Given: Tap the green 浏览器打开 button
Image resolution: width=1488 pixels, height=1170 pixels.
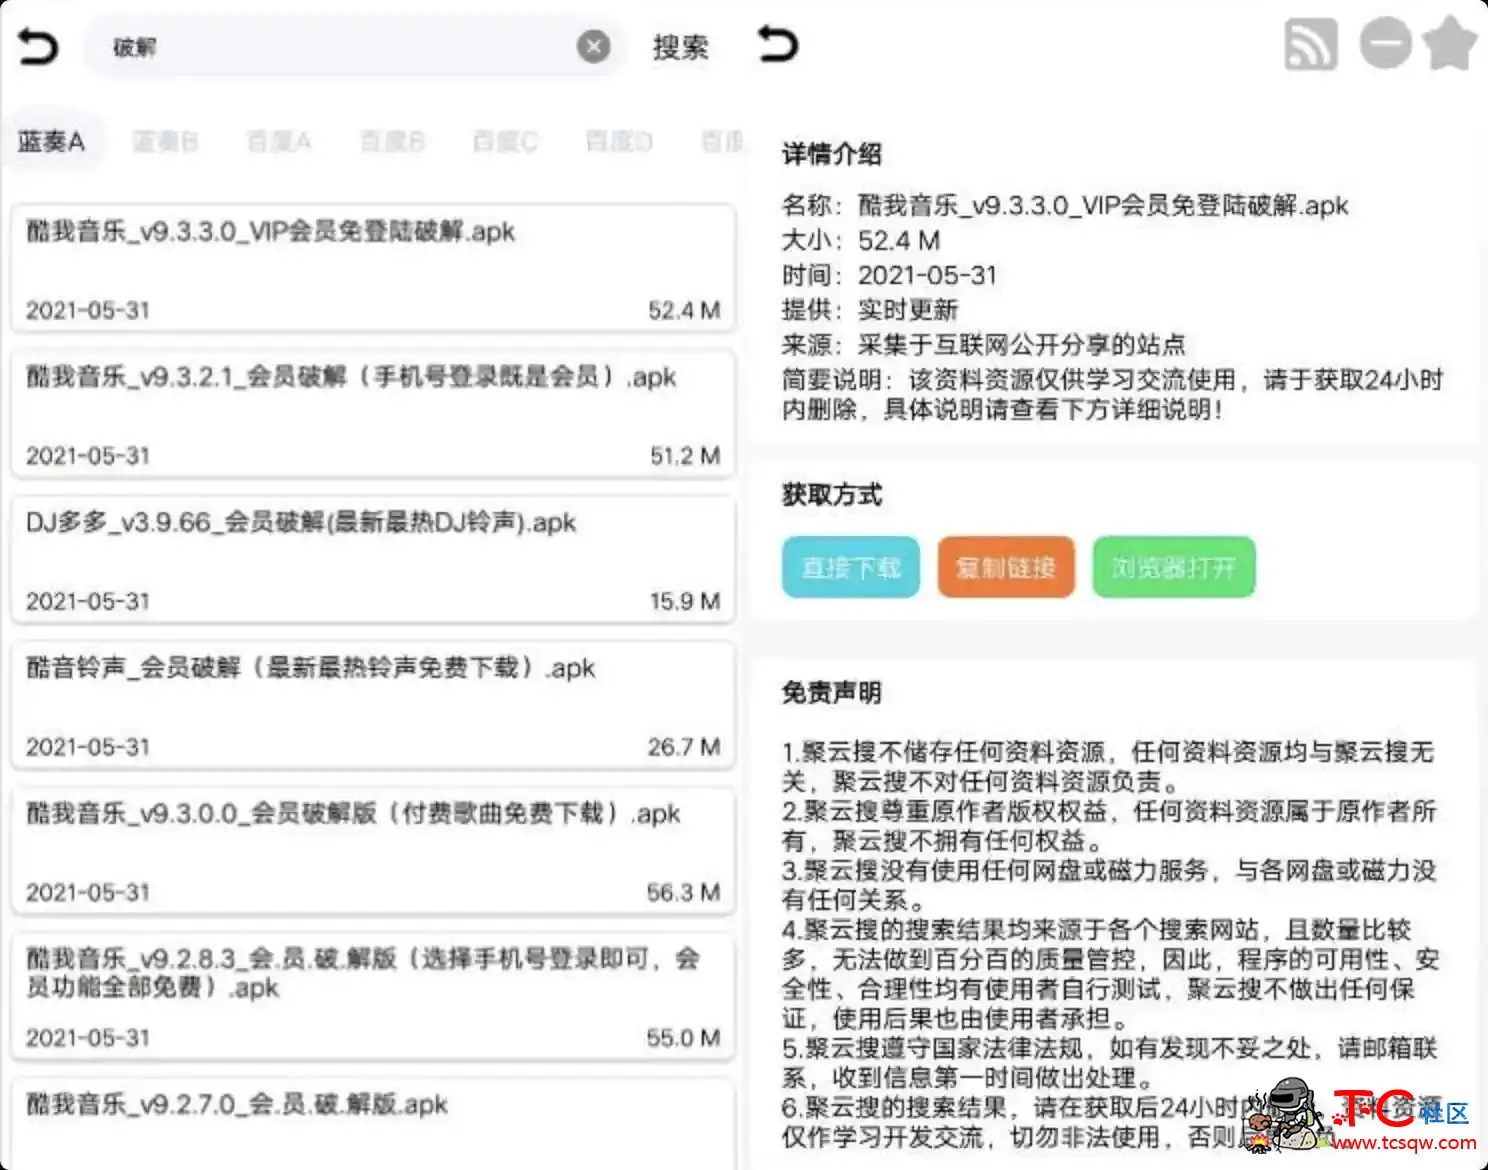Looking at the screenshot, I should [1174, 567].
